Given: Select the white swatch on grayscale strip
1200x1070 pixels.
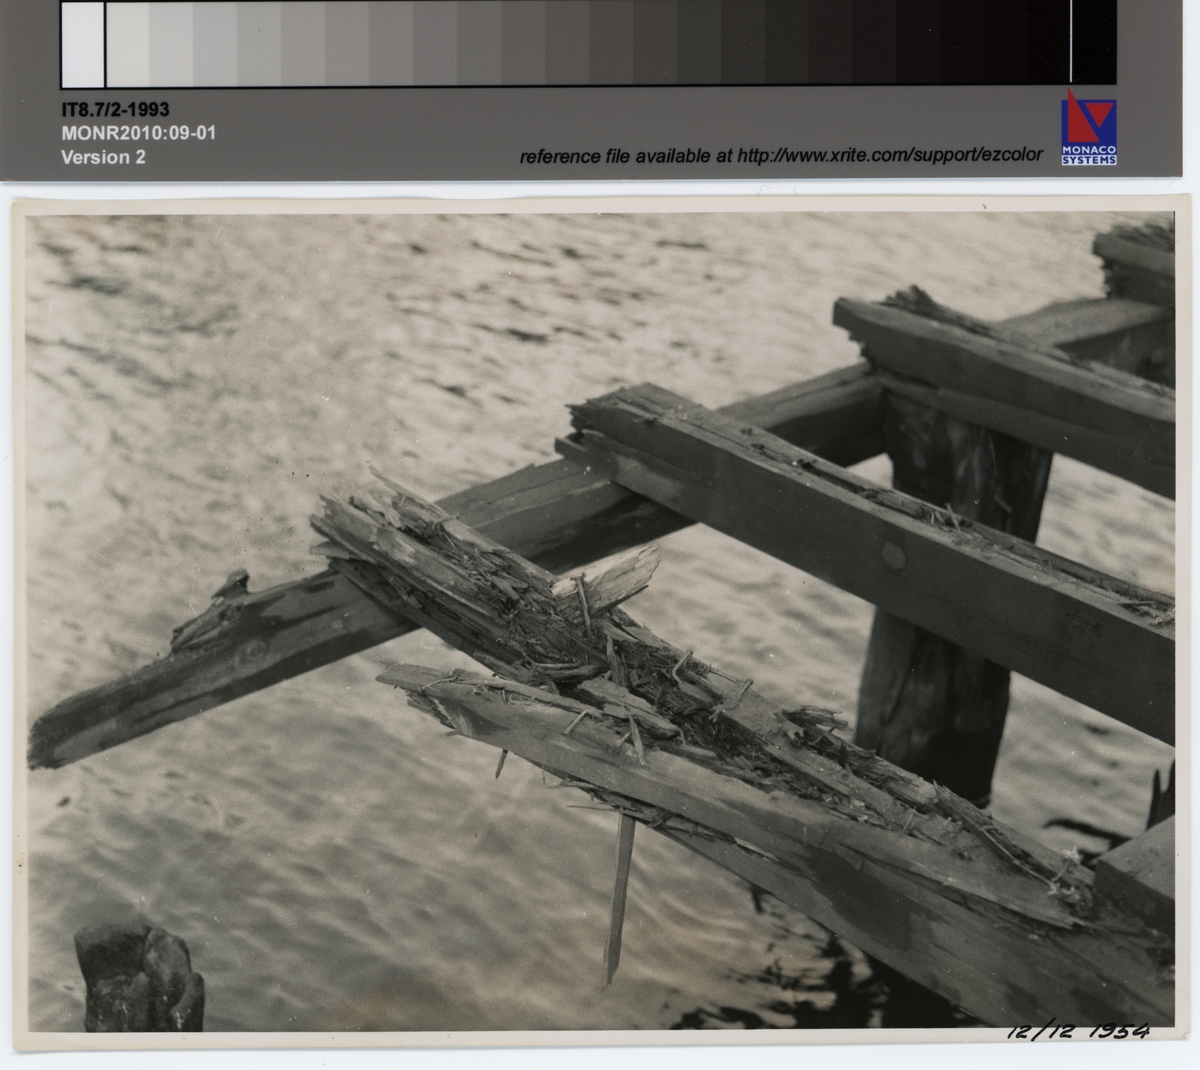Looking at the screenshot, I should 82,44.
